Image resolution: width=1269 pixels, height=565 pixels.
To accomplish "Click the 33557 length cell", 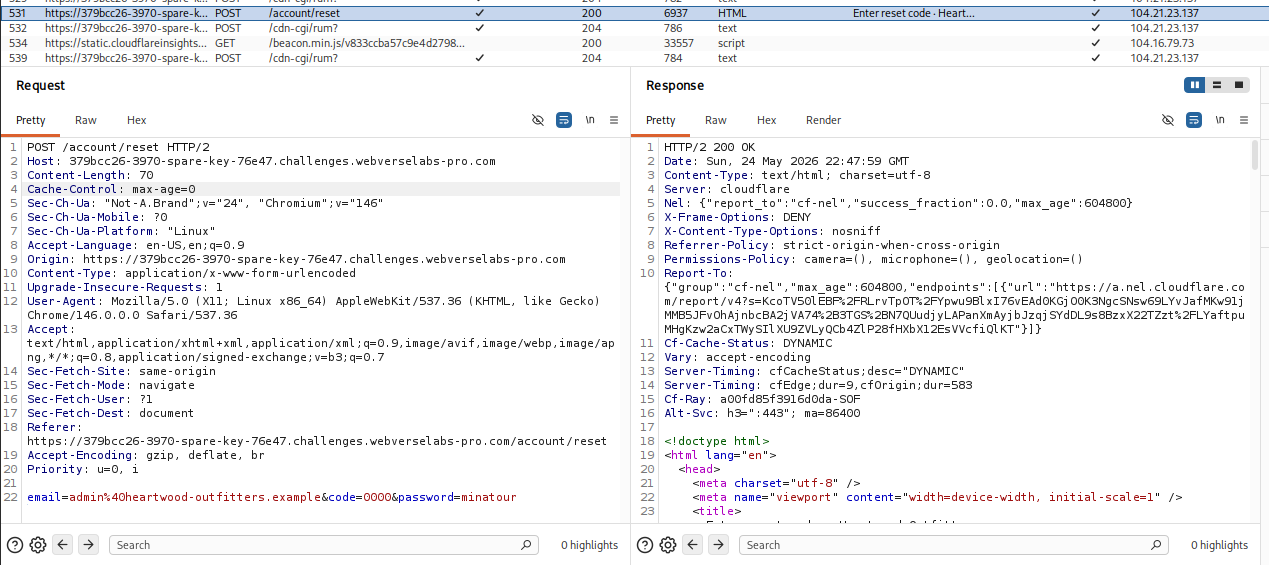I will coord(680,43).
